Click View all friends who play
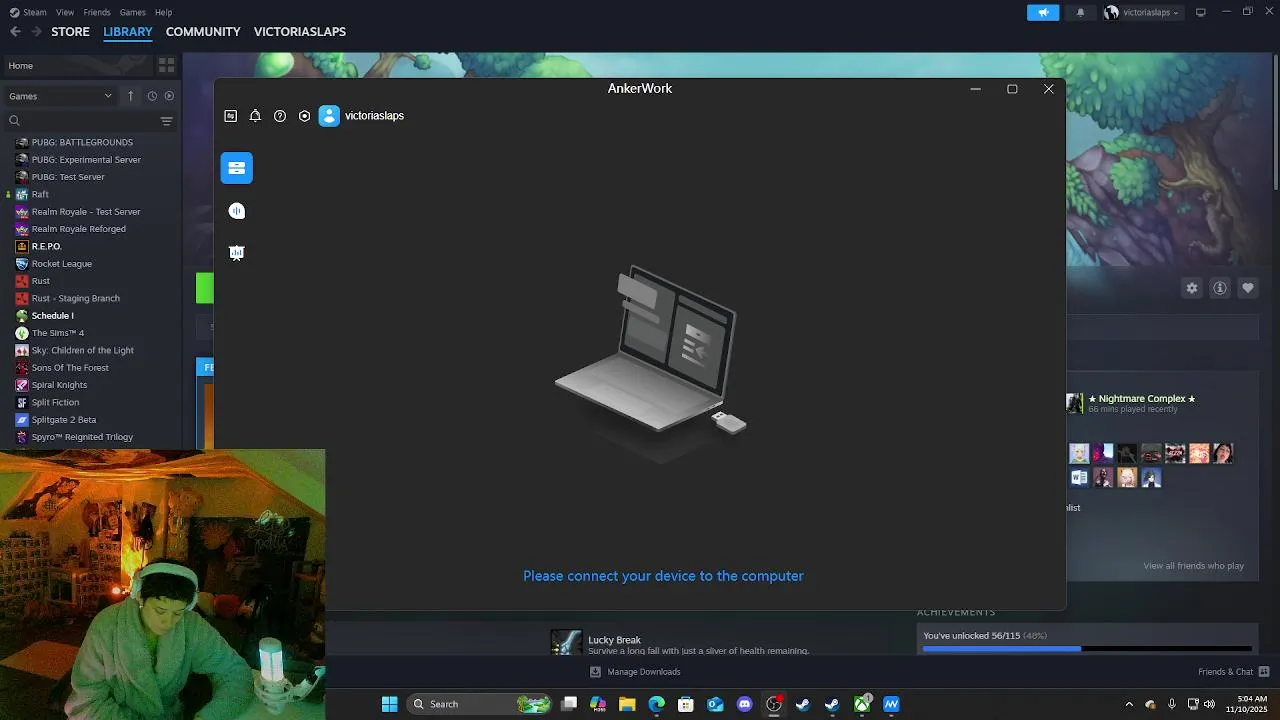The width and height of the screenshot is (1280, 720). coord(1194,566)
